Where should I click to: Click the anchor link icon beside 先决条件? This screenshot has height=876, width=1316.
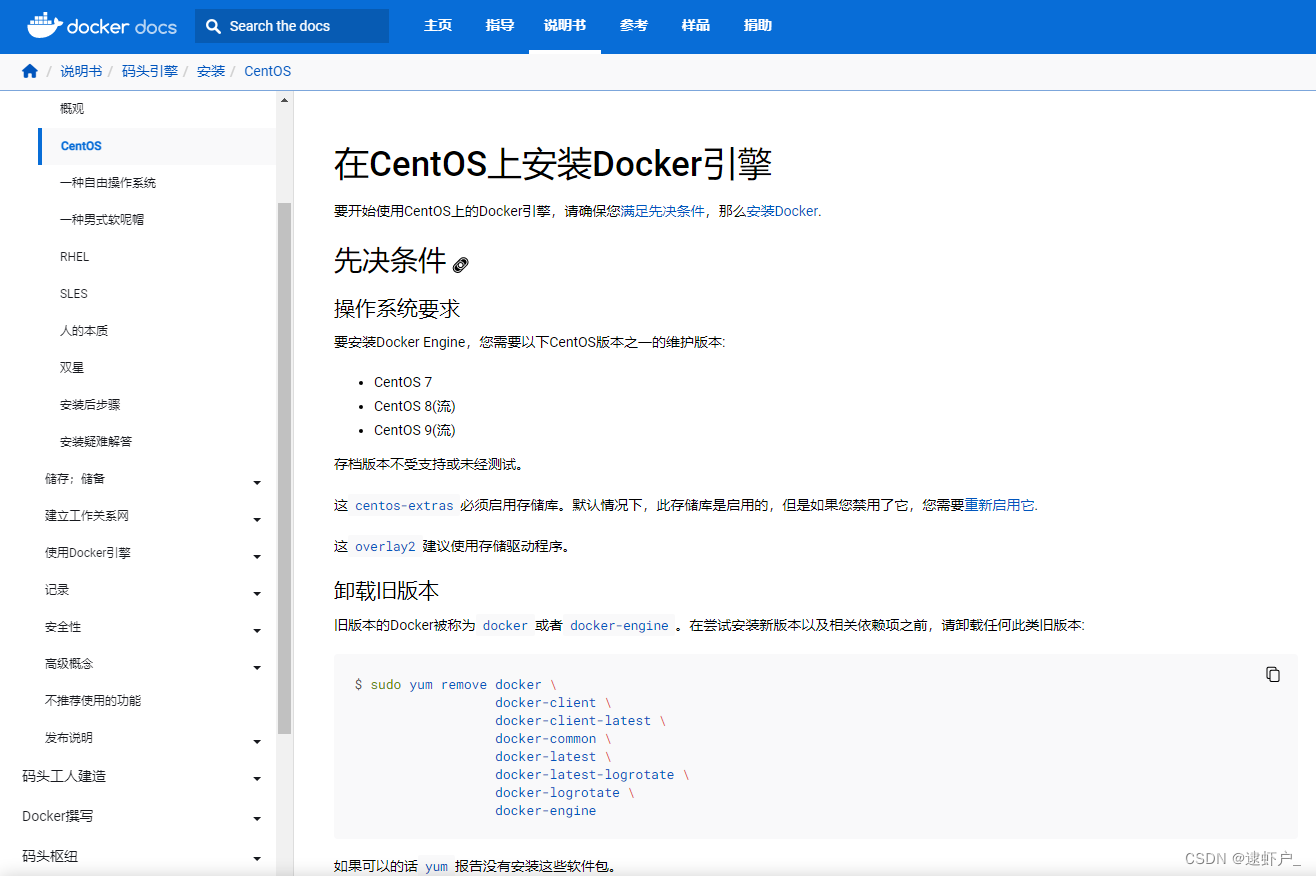pos(460,265)
